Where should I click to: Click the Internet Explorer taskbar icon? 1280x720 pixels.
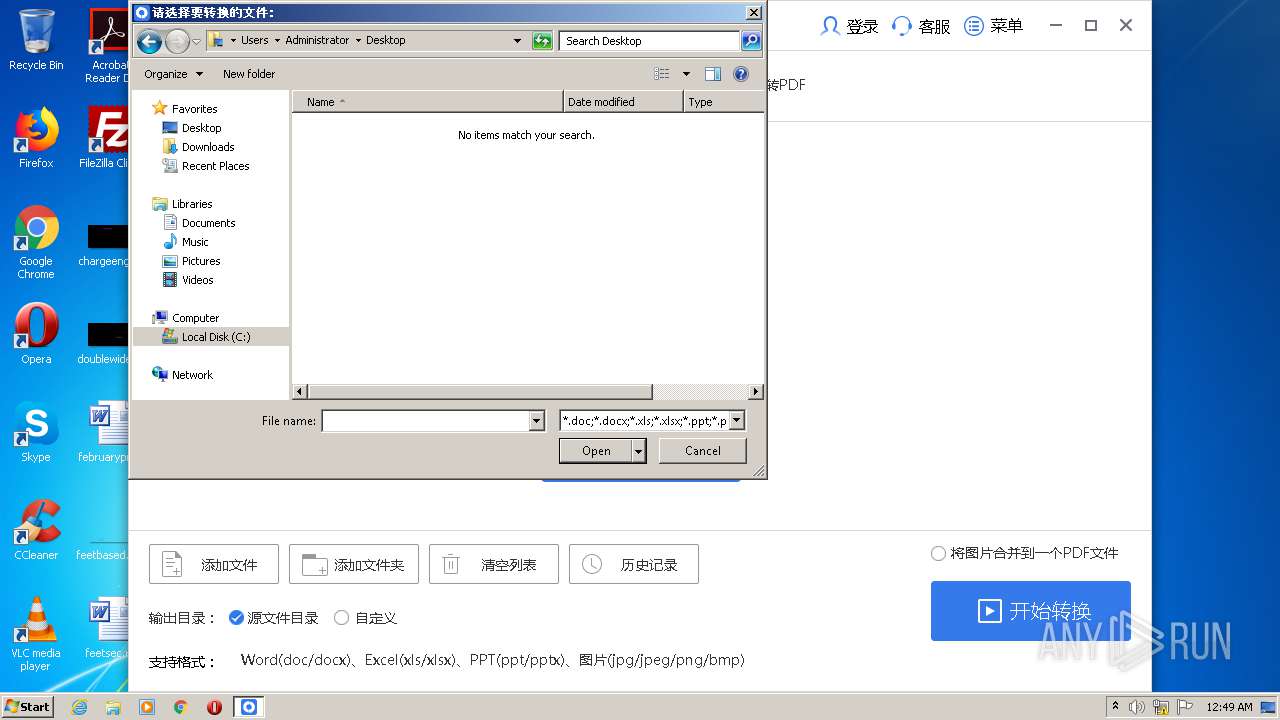(x=80, y=707)
